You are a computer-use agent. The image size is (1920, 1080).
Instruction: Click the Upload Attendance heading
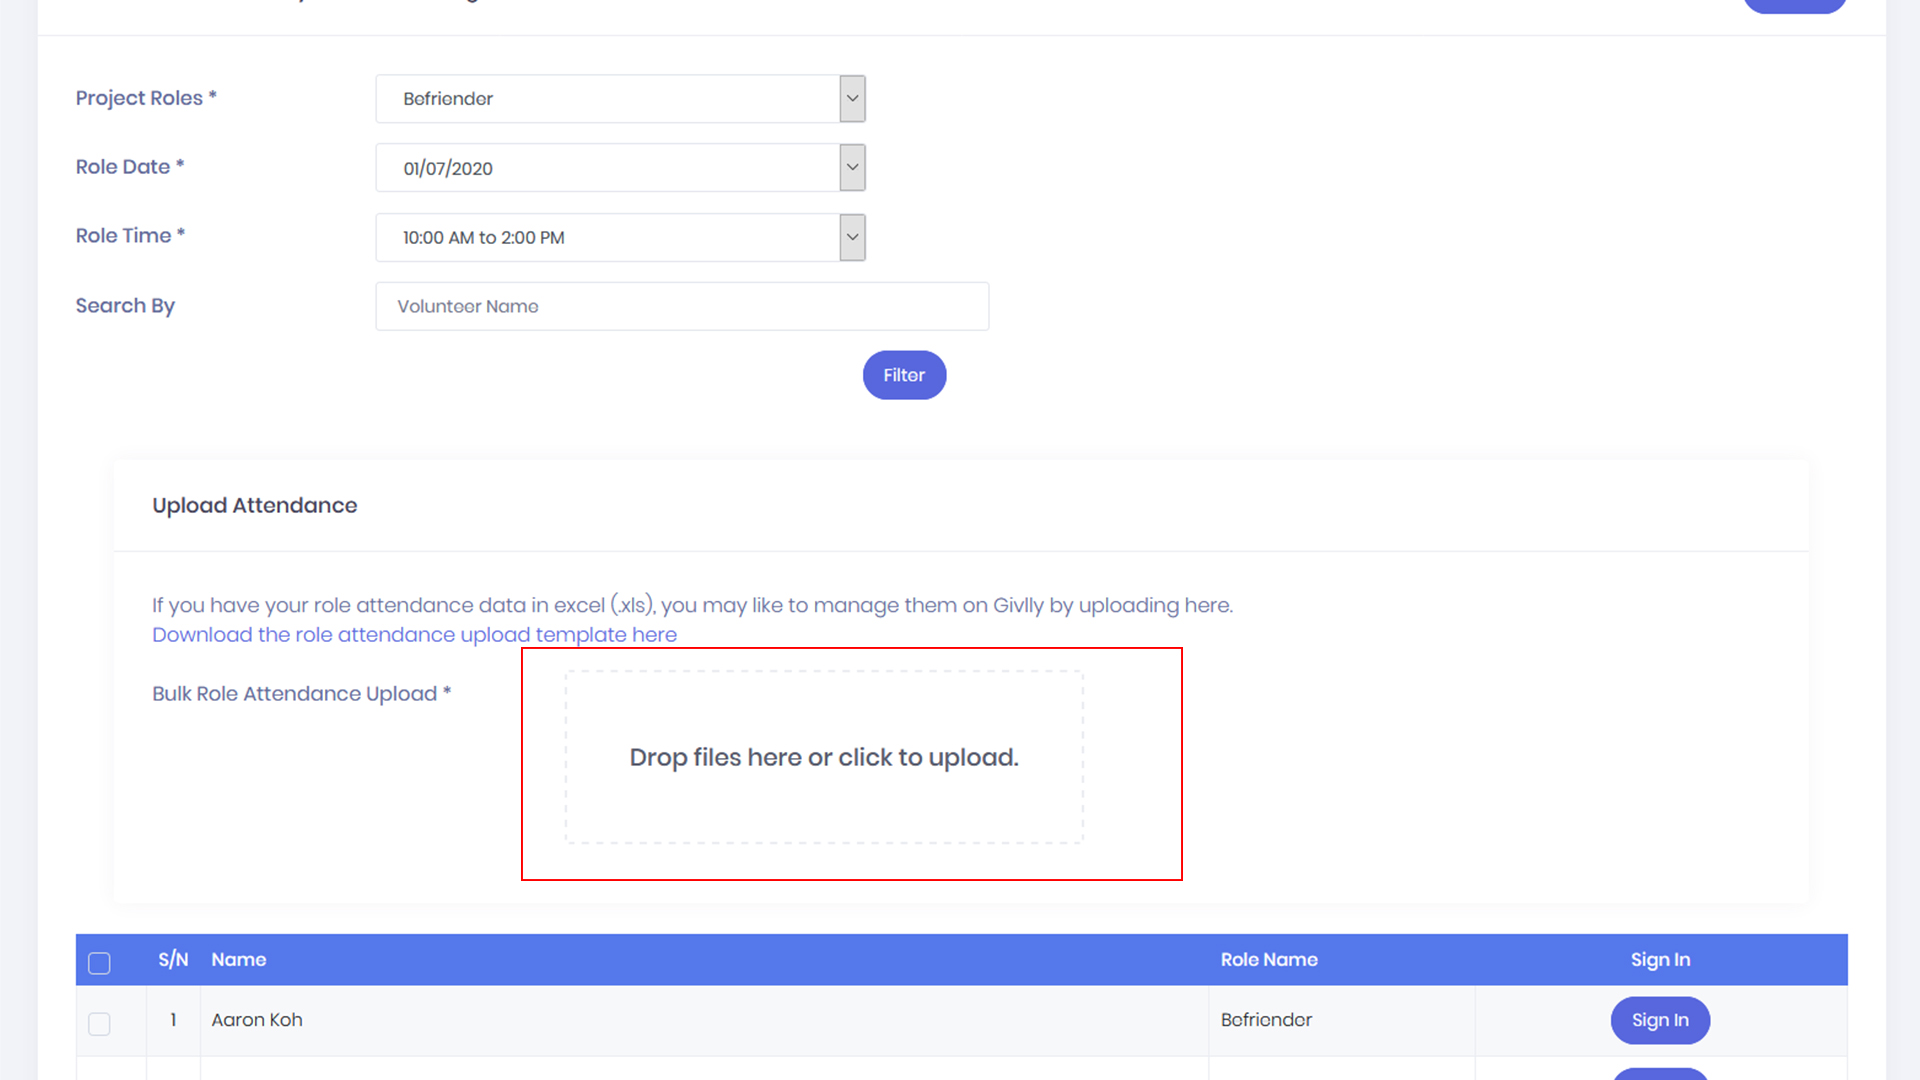click(254, 506)
